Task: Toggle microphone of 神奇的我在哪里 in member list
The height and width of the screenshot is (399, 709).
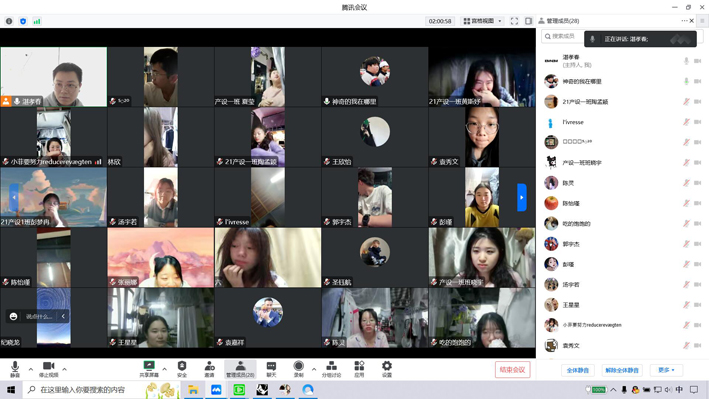Action: tap(686, 81)
